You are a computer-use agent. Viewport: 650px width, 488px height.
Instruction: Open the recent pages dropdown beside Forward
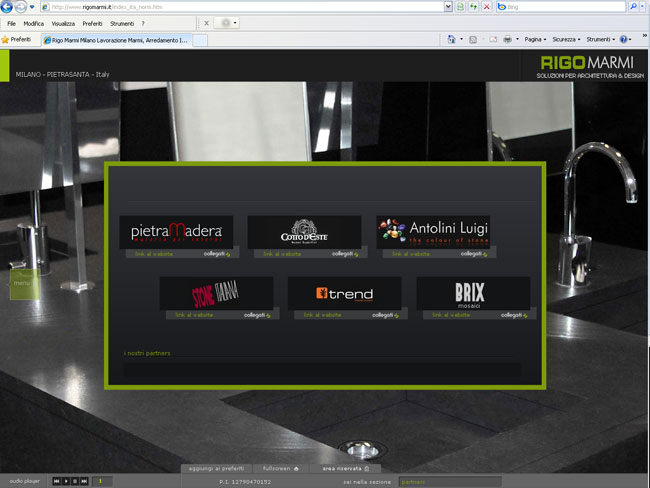coord(32,7)
